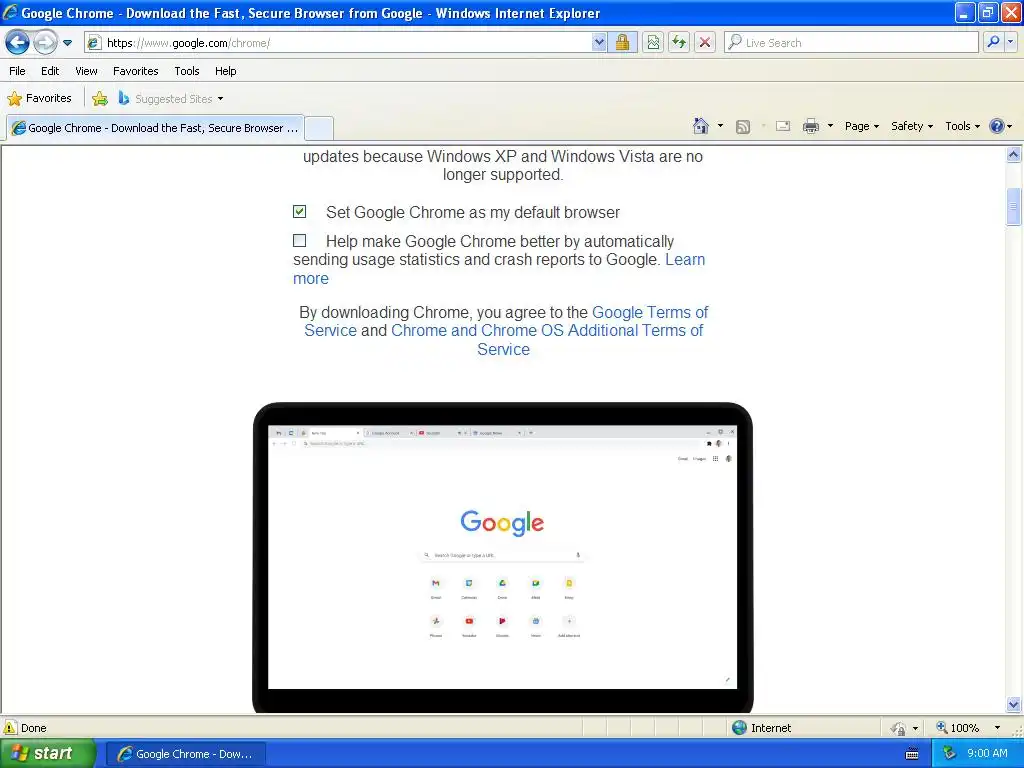Open the Safety command bar menu
This screenshot has width=1024, height=768.
912,126
